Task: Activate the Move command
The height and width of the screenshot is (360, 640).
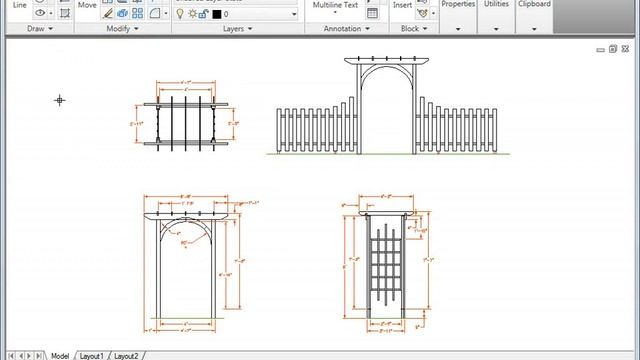Action: [87, 5]
